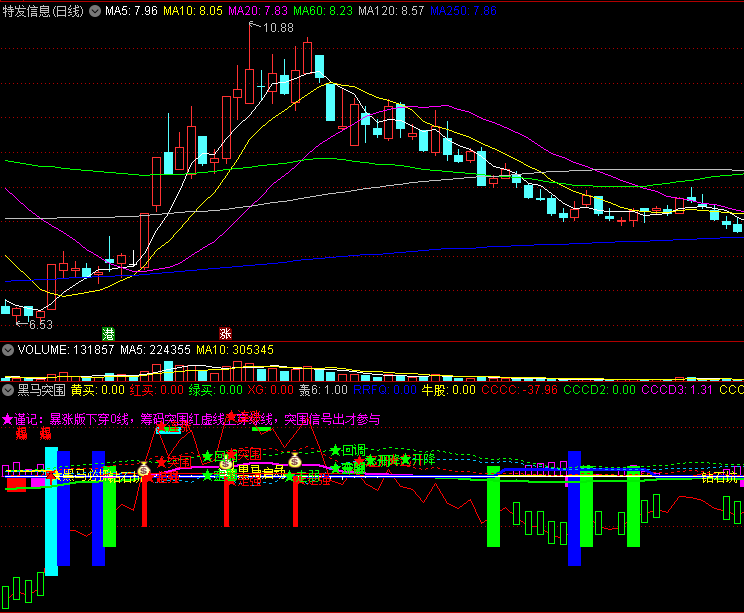Click the 绿买: 0.00 value
This screenshot has width=744, height=613.
[x=215, y=390]
